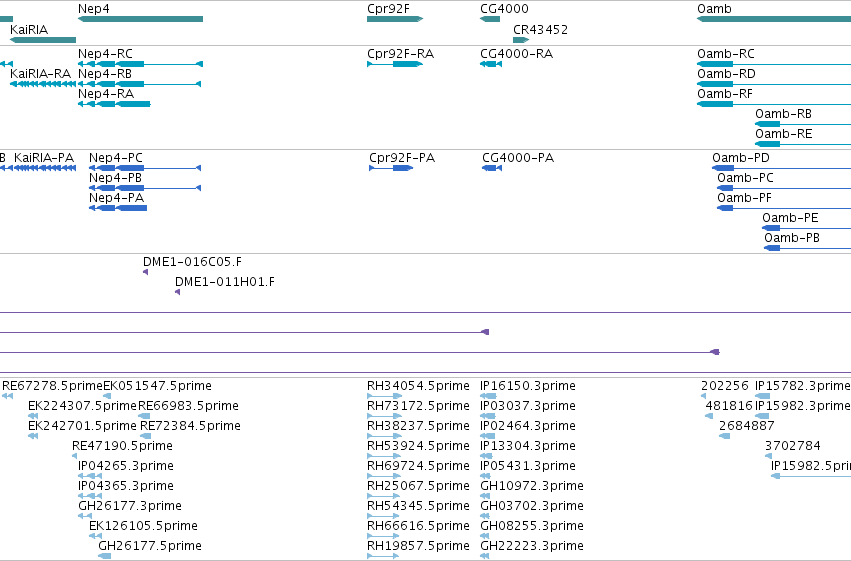Select EST EK224307.5prime

pos(33,416)
